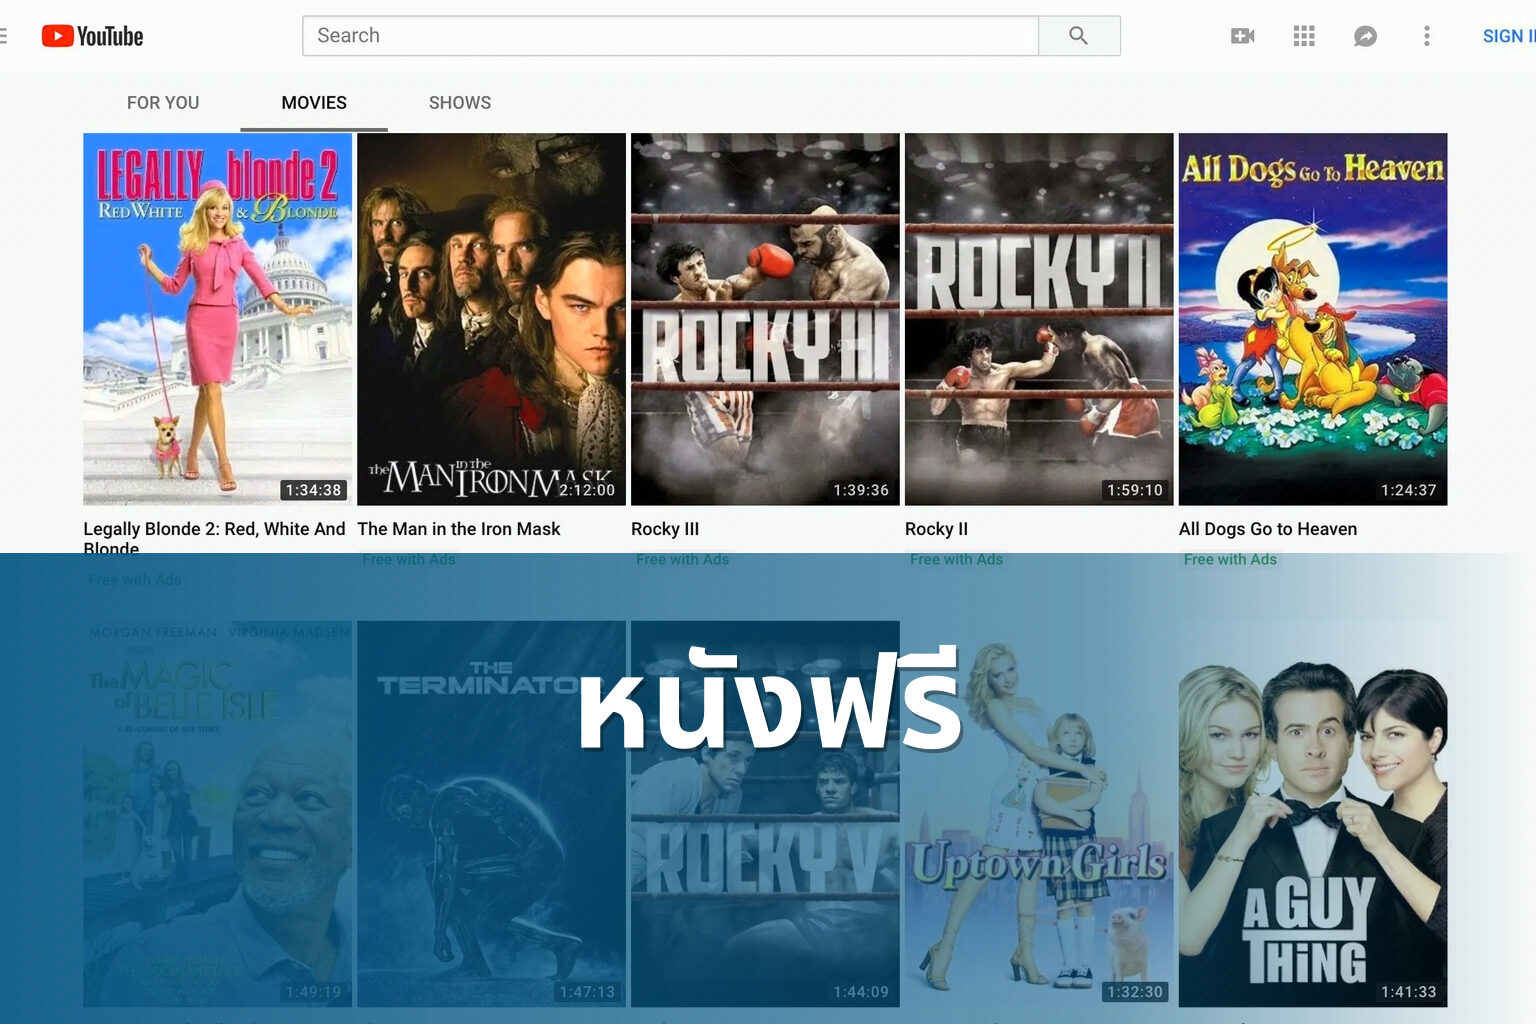Viewport: 1536px width, 1024px height.
Task: Click the 1:24:37 duration badge
Action: pos(1409,490)
